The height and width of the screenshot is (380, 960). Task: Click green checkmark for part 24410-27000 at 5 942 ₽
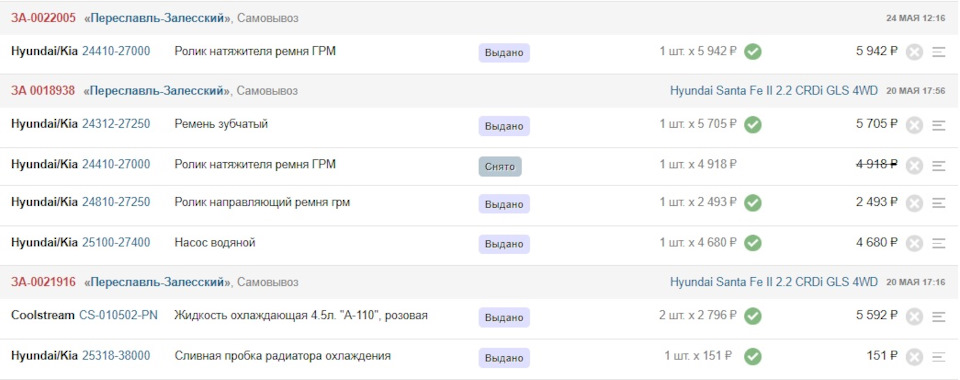click(752, 52)
